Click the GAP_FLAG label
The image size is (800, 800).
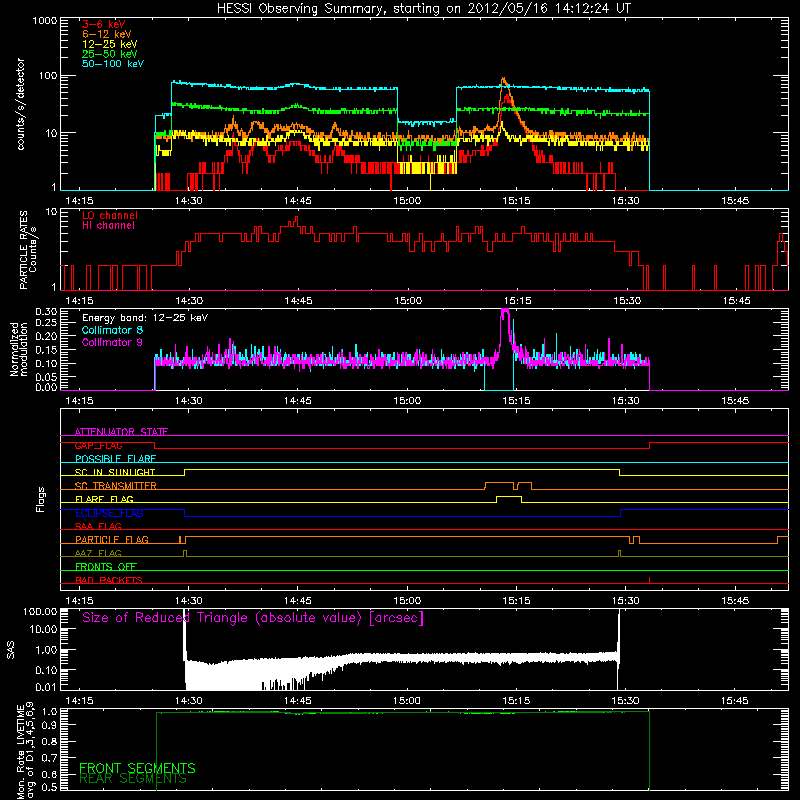98,445
